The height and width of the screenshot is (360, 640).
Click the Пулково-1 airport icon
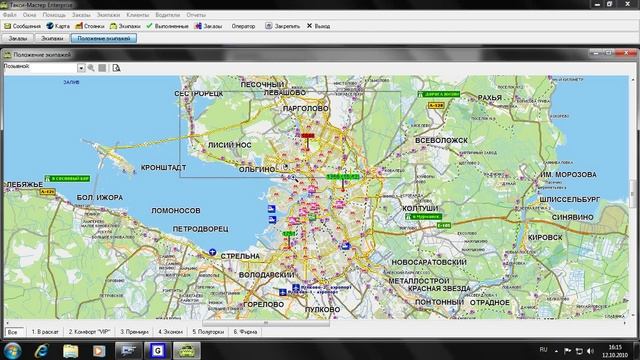[282, 292]
